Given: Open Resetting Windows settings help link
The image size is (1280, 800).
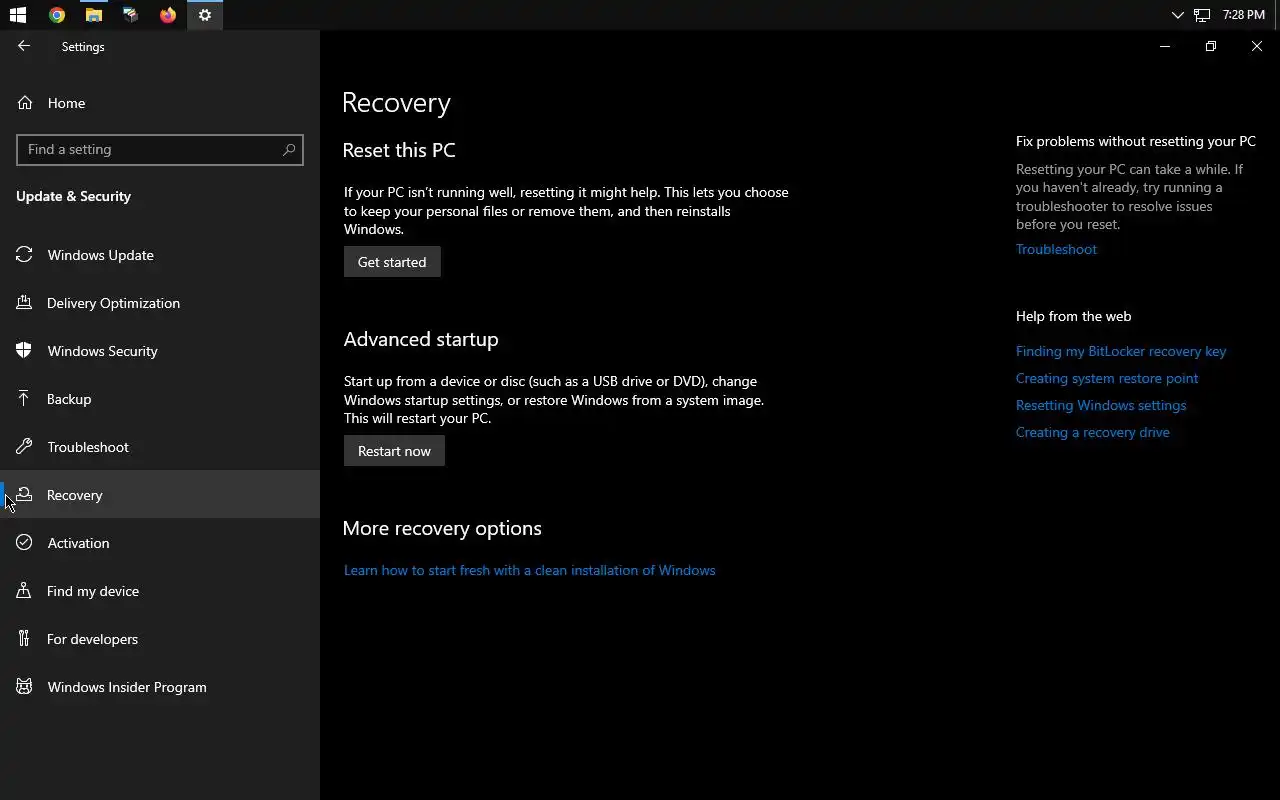Looking at the screenshot, I should pyautogui.click(x=1101, y=405).
